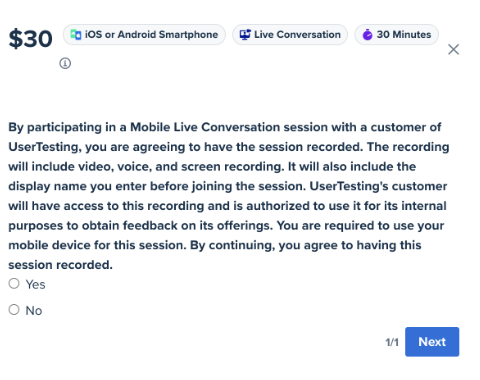Click the "No" option label text
This screenshot has width=480, height=380.
pyautogui.click(x=34, y=311)
